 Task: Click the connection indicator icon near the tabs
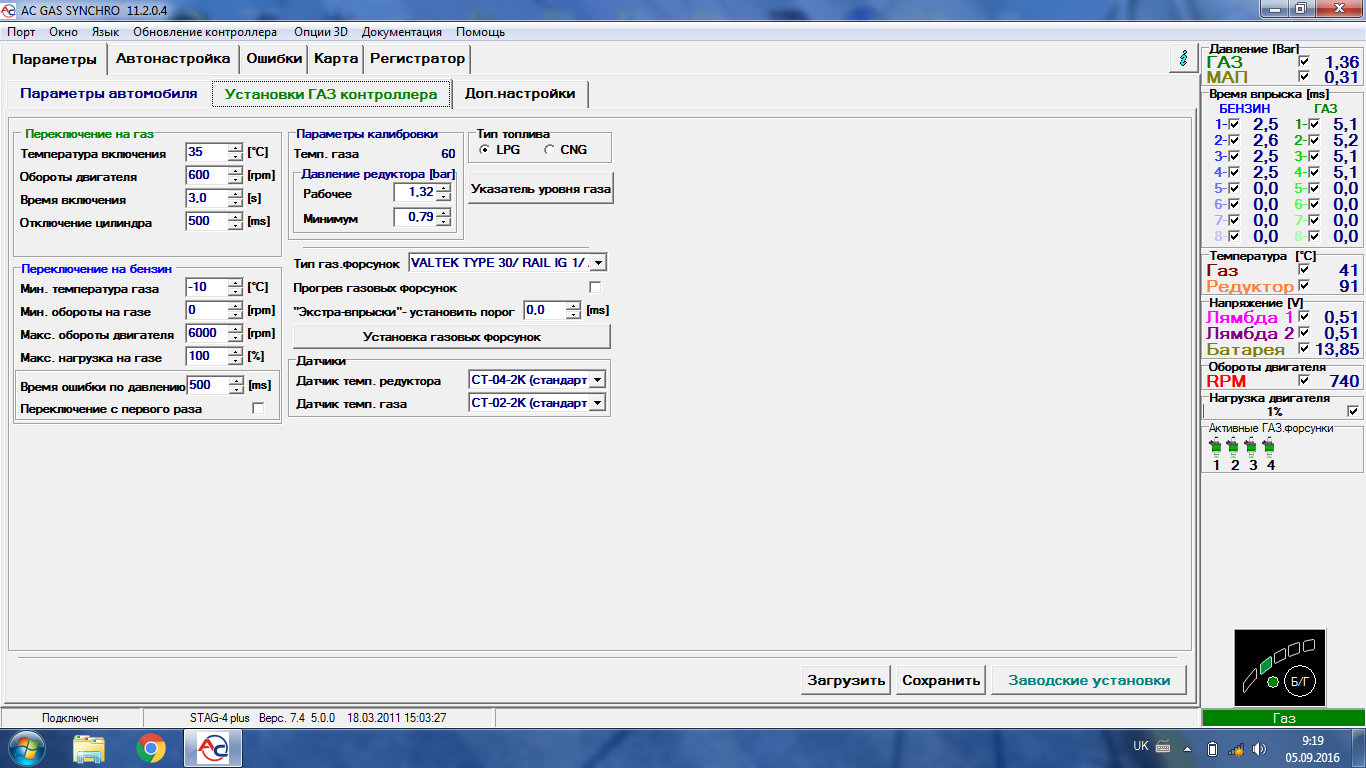point(1184,58)
